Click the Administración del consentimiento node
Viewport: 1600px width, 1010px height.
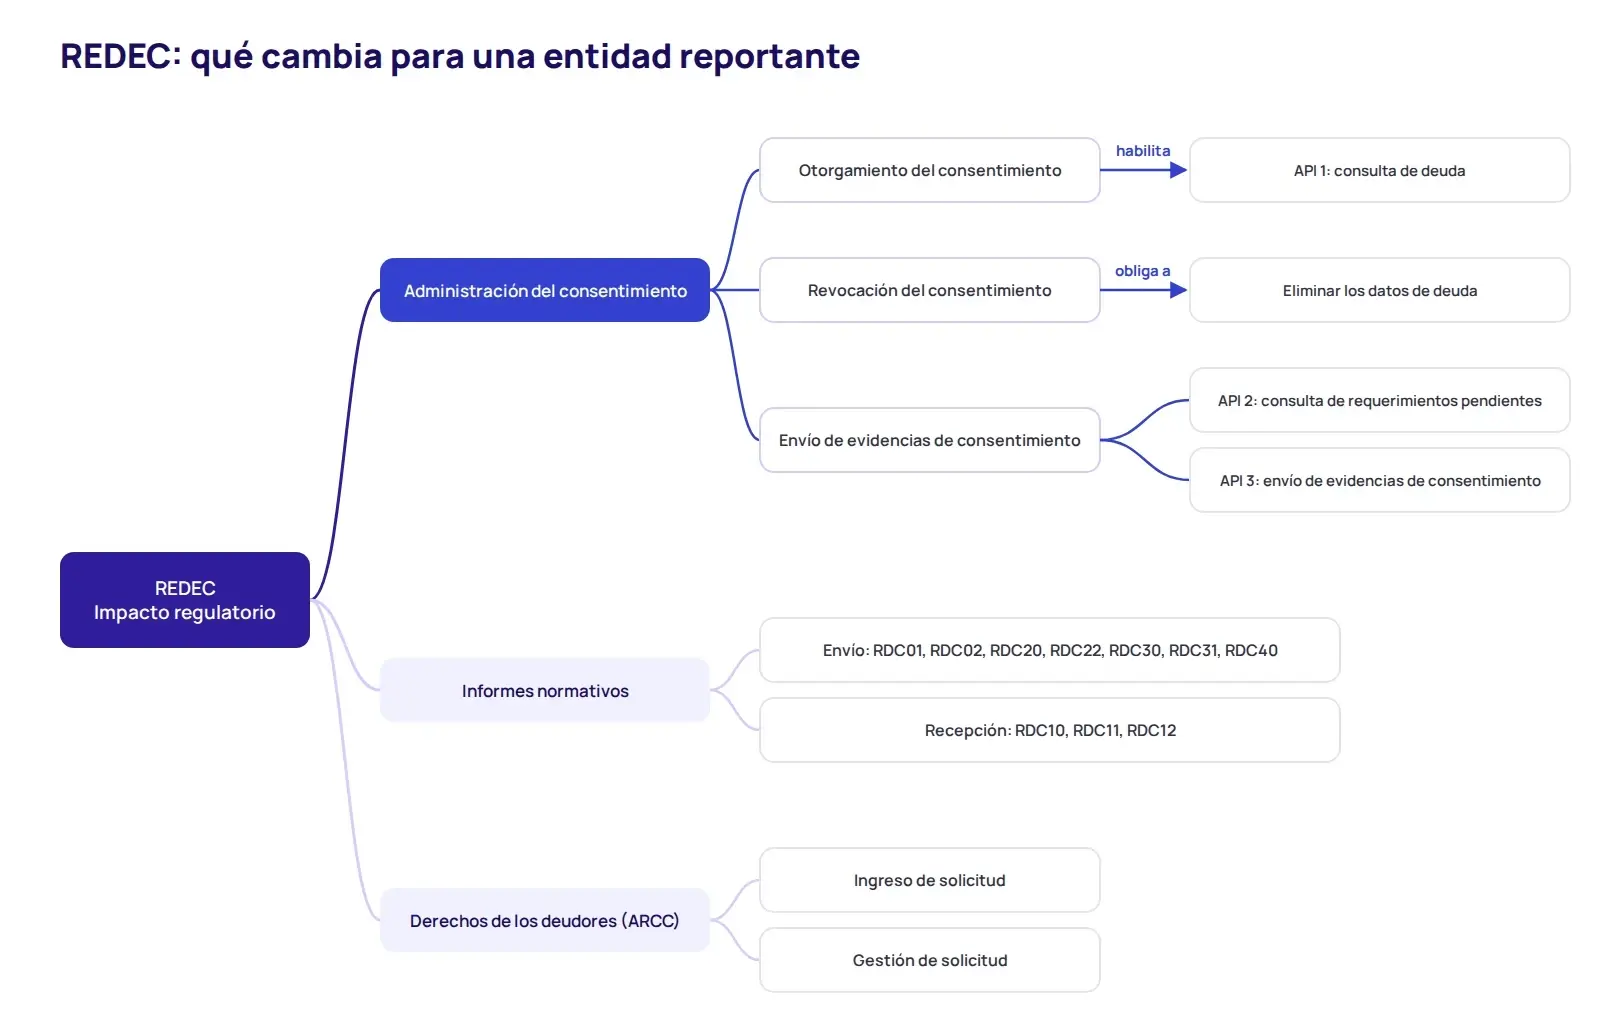point(545,290)
